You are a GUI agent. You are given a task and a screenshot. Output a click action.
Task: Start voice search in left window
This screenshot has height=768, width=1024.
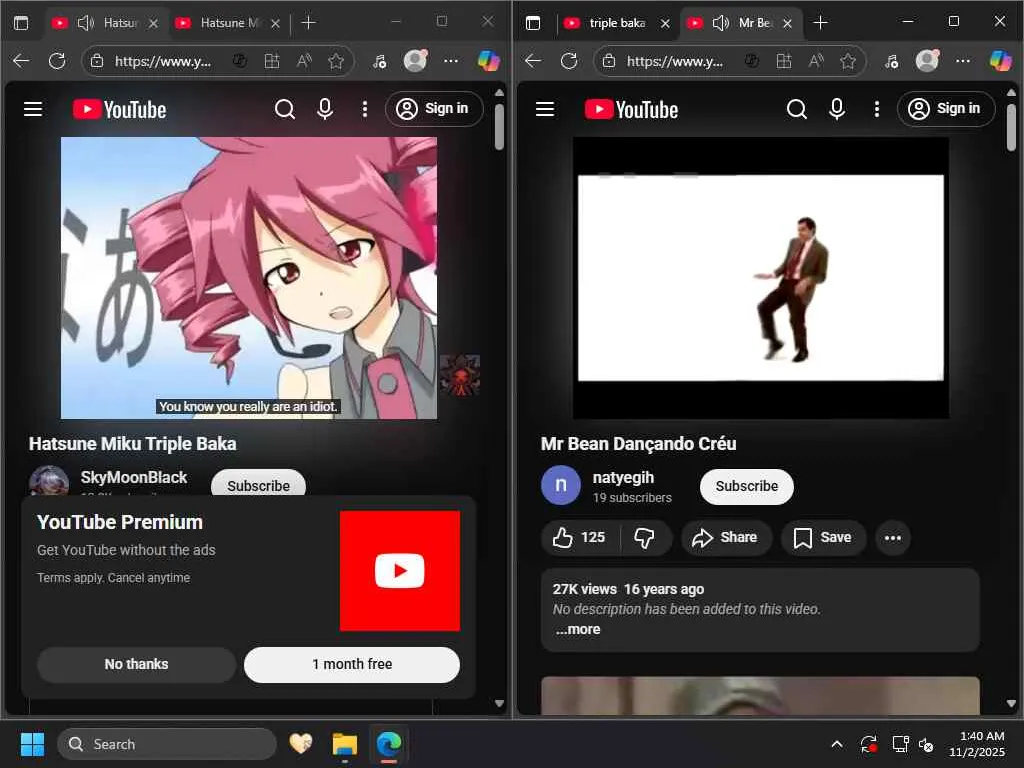[325, 109]
